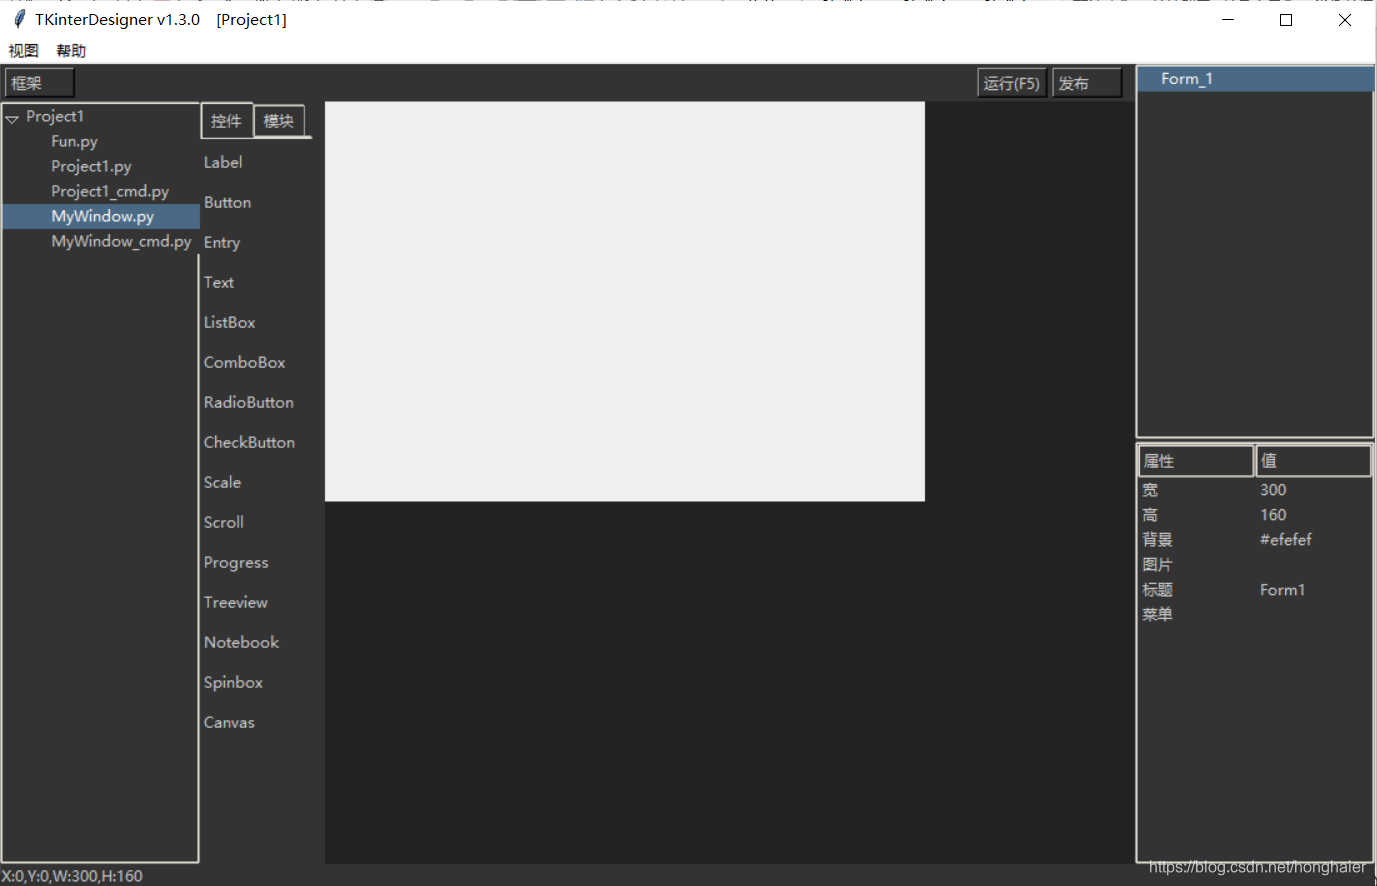Pick the Button widget
Screen dimensions: 1377x886
click(228, 202)
